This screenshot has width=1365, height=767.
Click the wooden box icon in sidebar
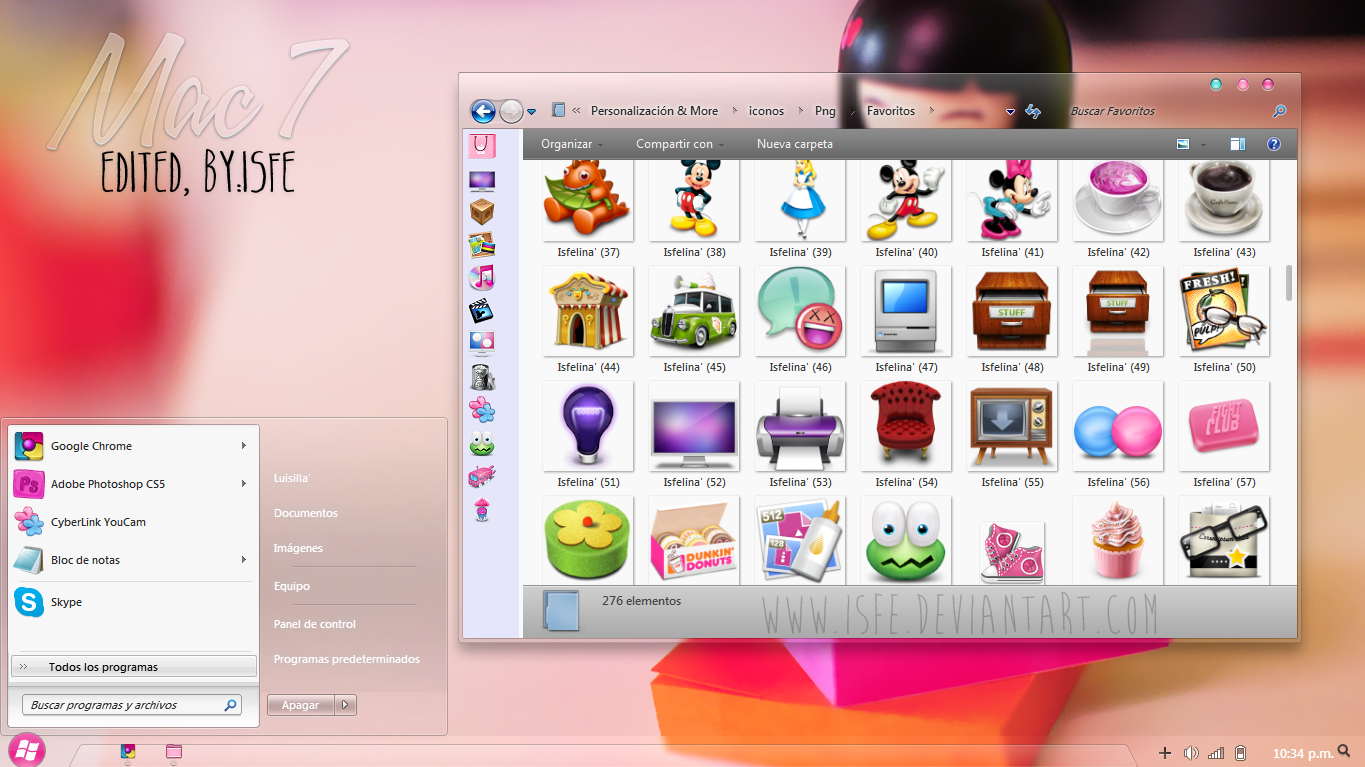(x=482, y=212)
